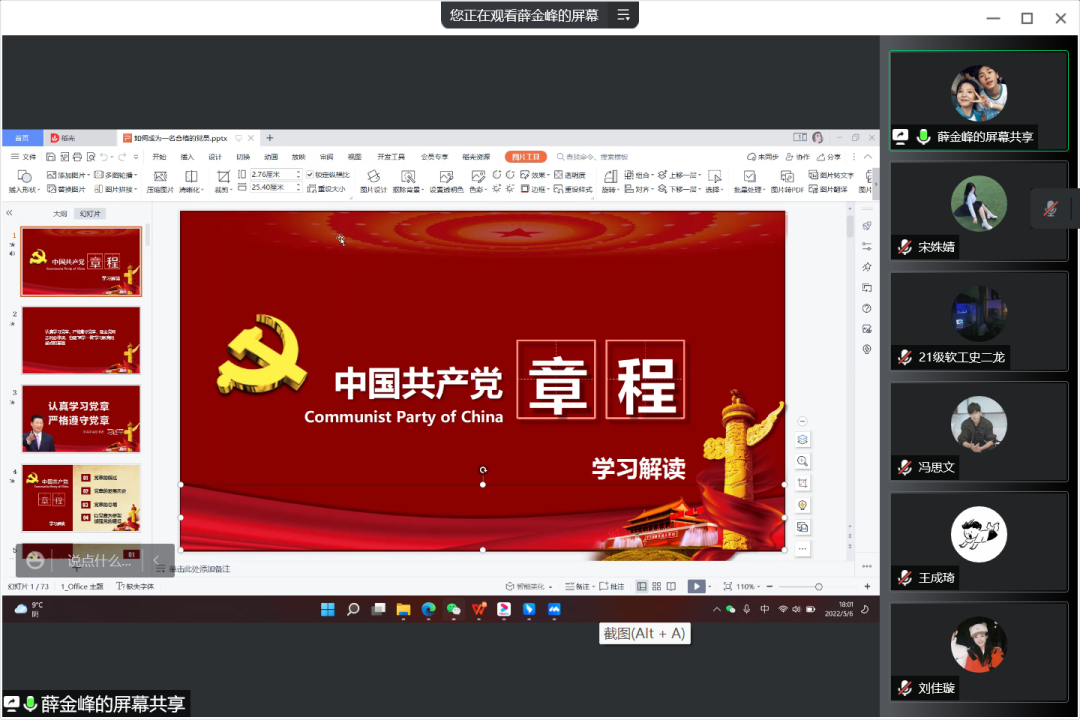This screenshot has height=720, width=1080.
Task: Select slide 3 thumbnail 认真学习党章
Action: coord(81,419)
